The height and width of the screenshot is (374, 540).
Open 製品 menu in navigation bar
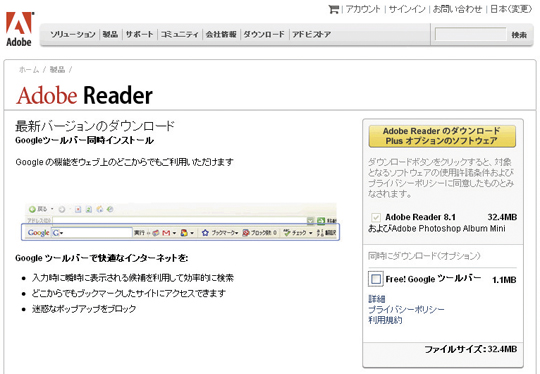tap(110, 34)
